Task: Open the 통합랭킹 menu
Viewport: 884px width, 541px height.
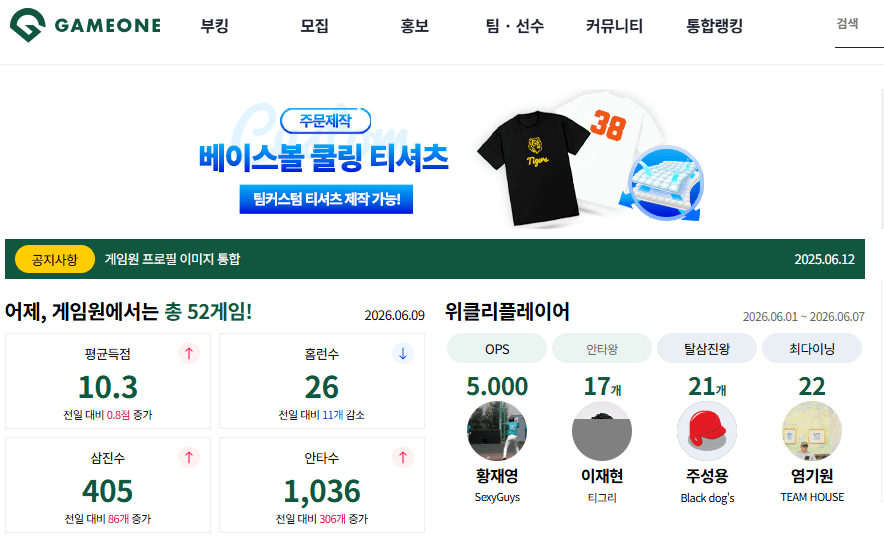Action: pos(714,26)
